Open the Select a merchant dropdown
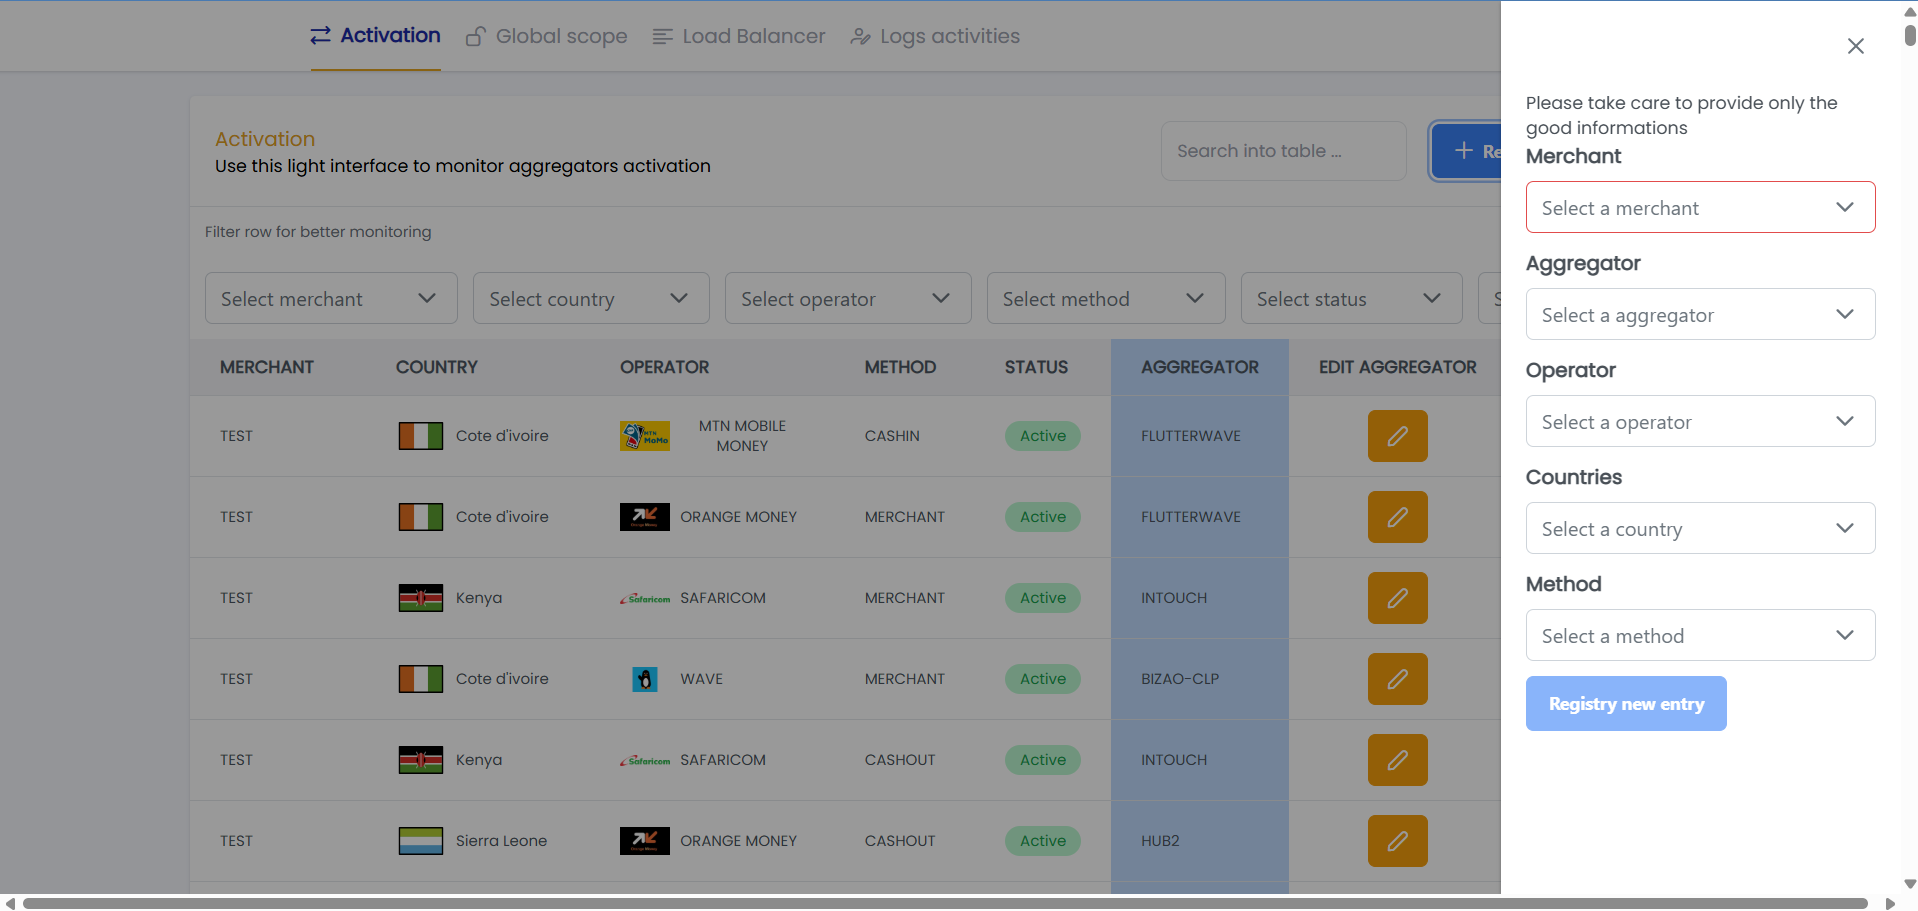The height and width of the screenshot is (911, 1918). [1699, 208]
